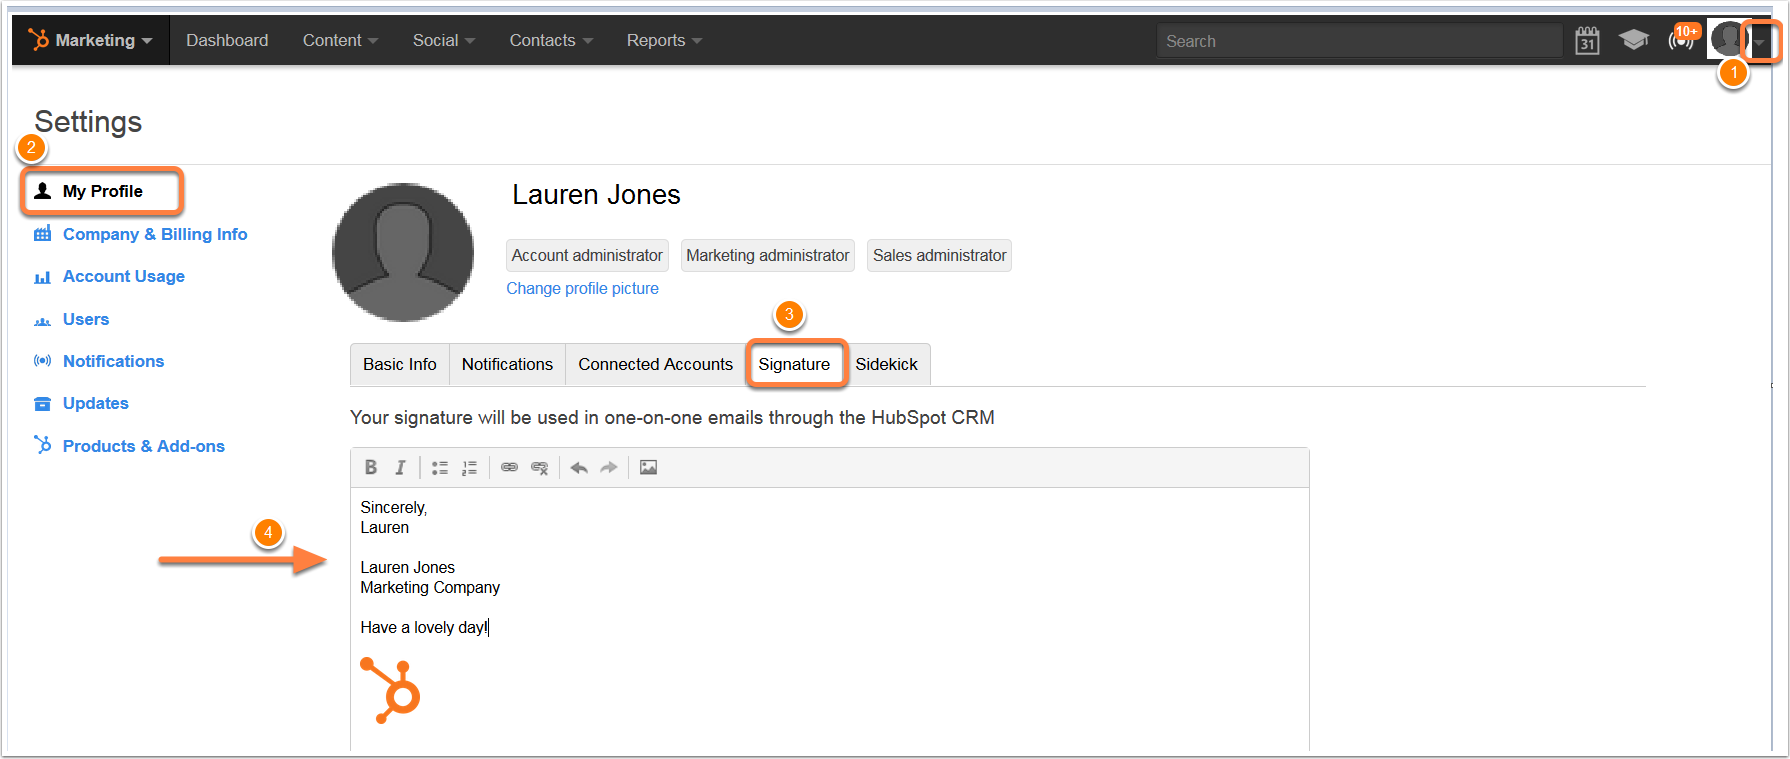Click the remove link icon
The image size is (1790, 759).
coord(539,467)
